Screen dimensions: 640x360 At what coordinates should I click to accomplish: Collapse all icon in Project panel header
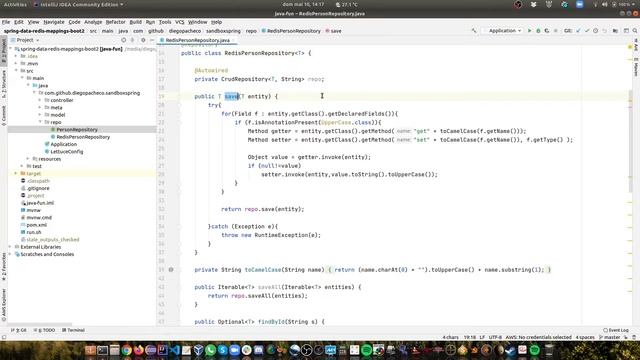point(132,40)
